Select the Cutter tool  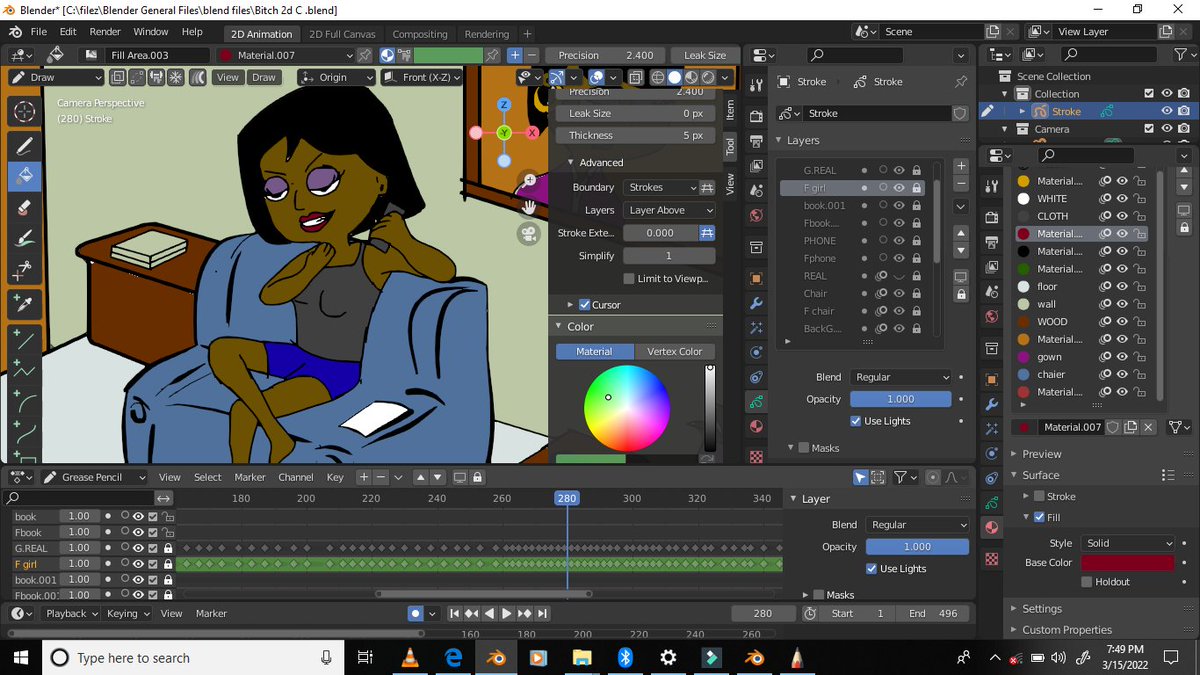[24, 270]
